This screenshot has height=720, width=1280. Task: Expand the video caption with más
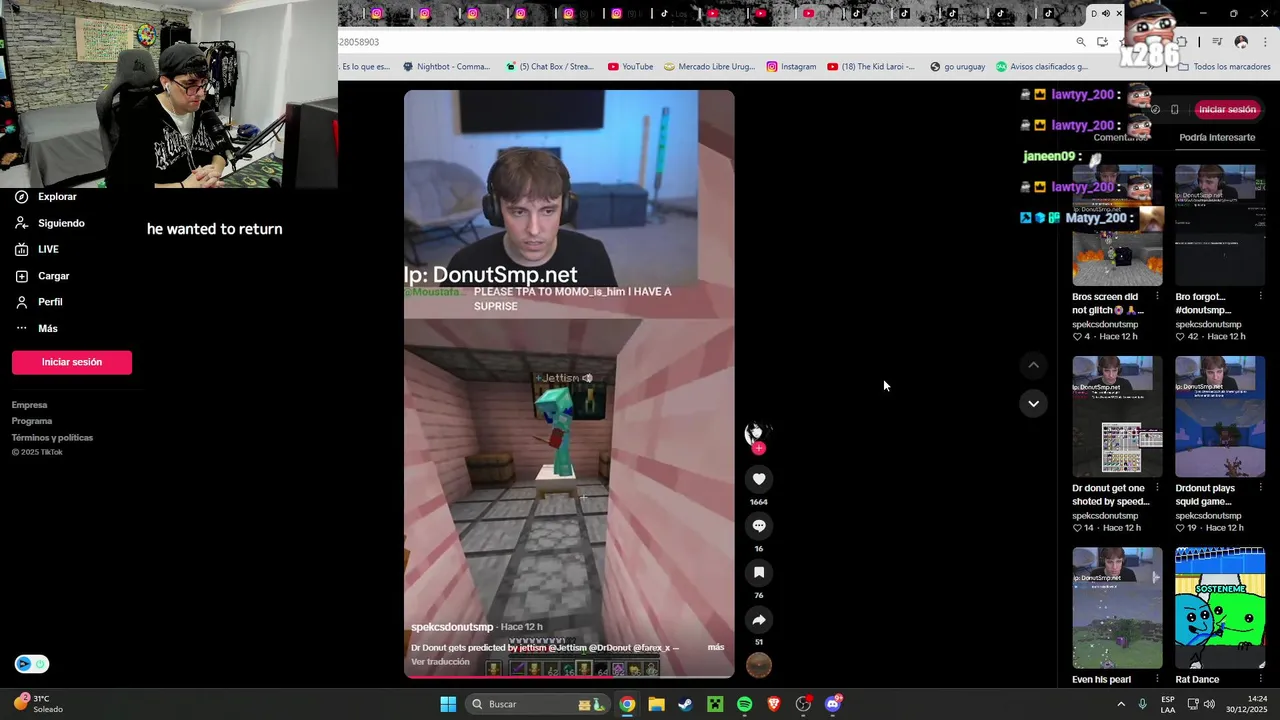[716, 647]
